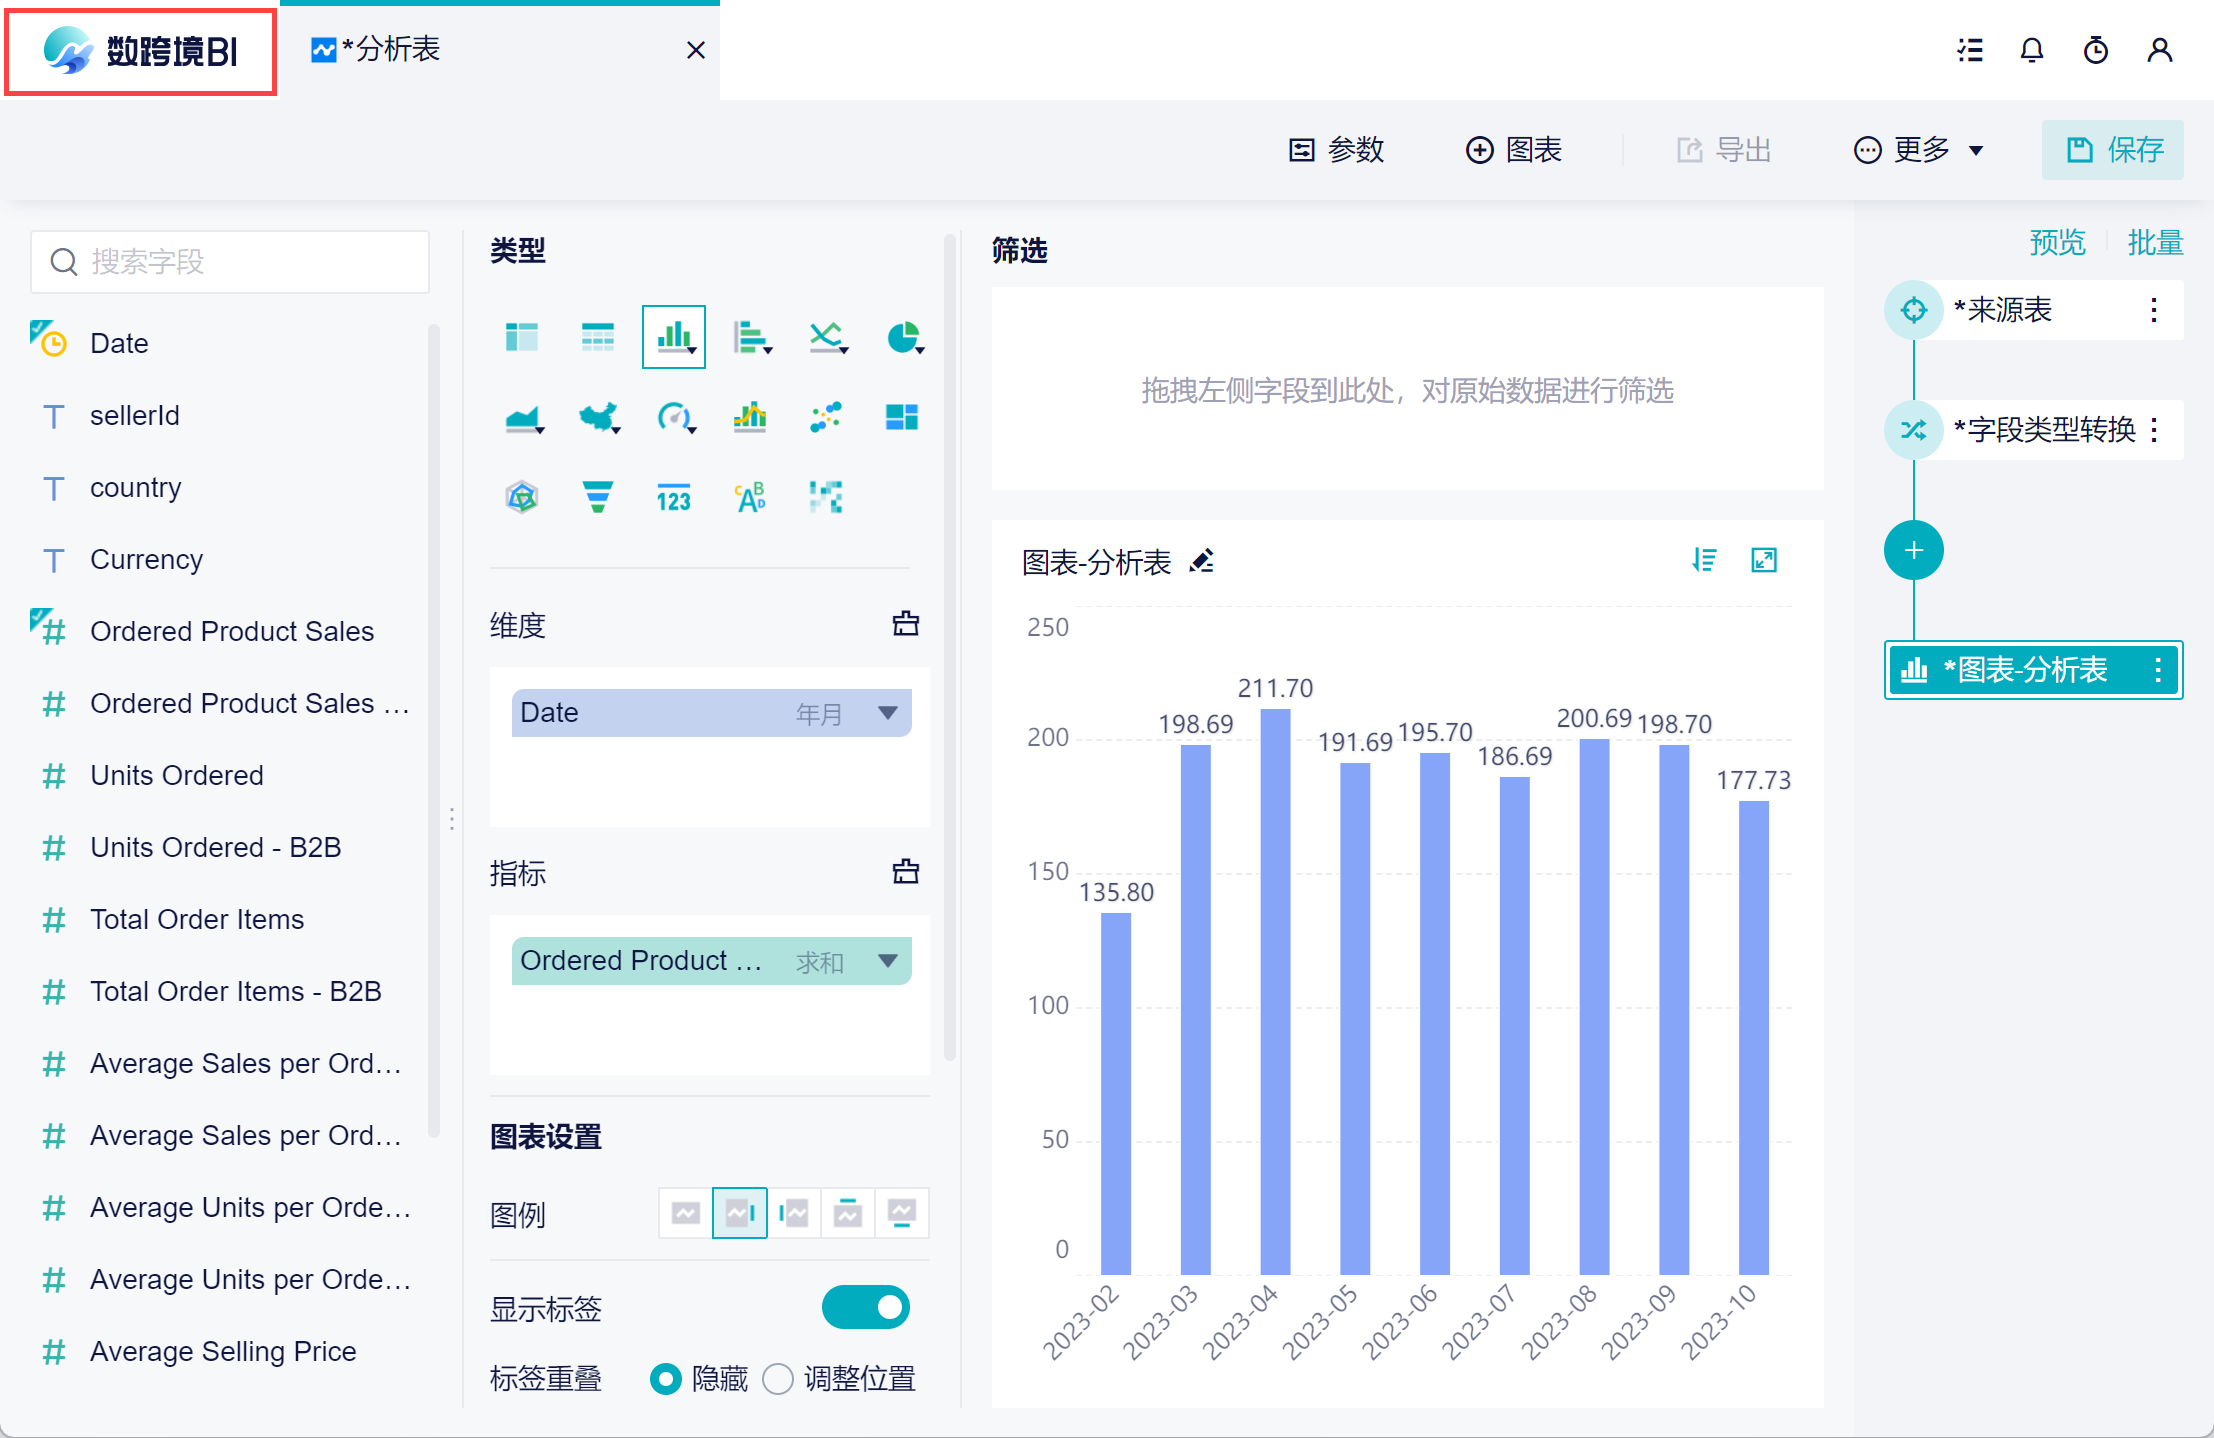Open the Ordered Product sum dropdown

887,961
